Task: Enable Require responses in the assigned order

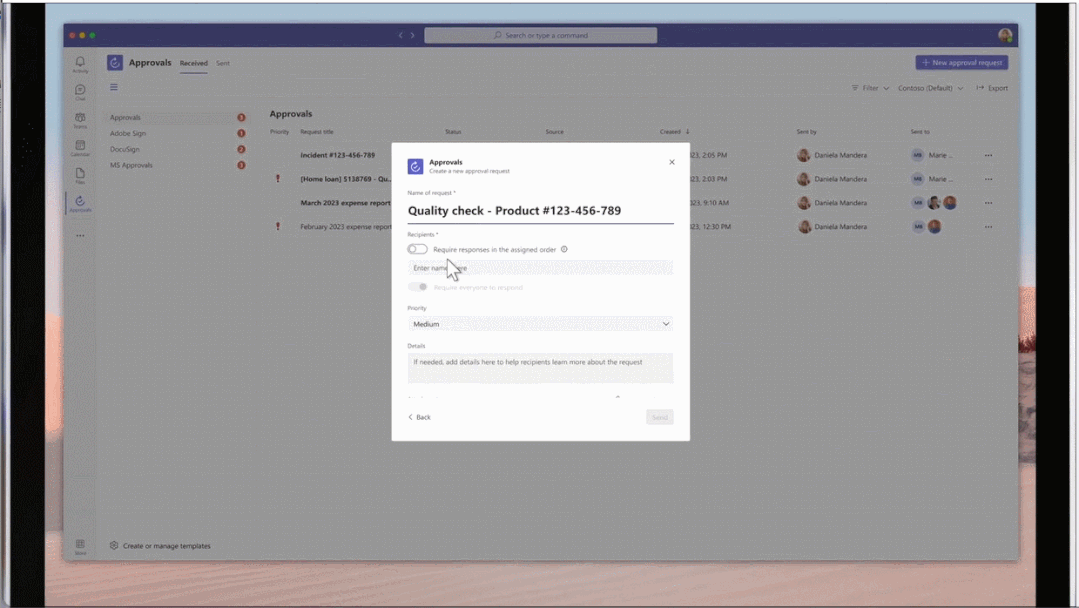Action: (x=417, y=249)
